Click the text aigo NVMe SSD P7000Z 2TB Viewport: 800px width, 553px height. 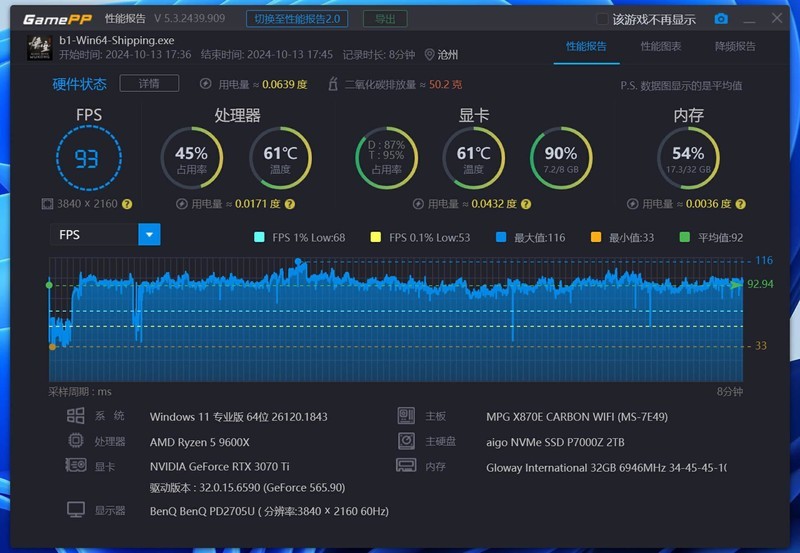[x=555, y=442]
